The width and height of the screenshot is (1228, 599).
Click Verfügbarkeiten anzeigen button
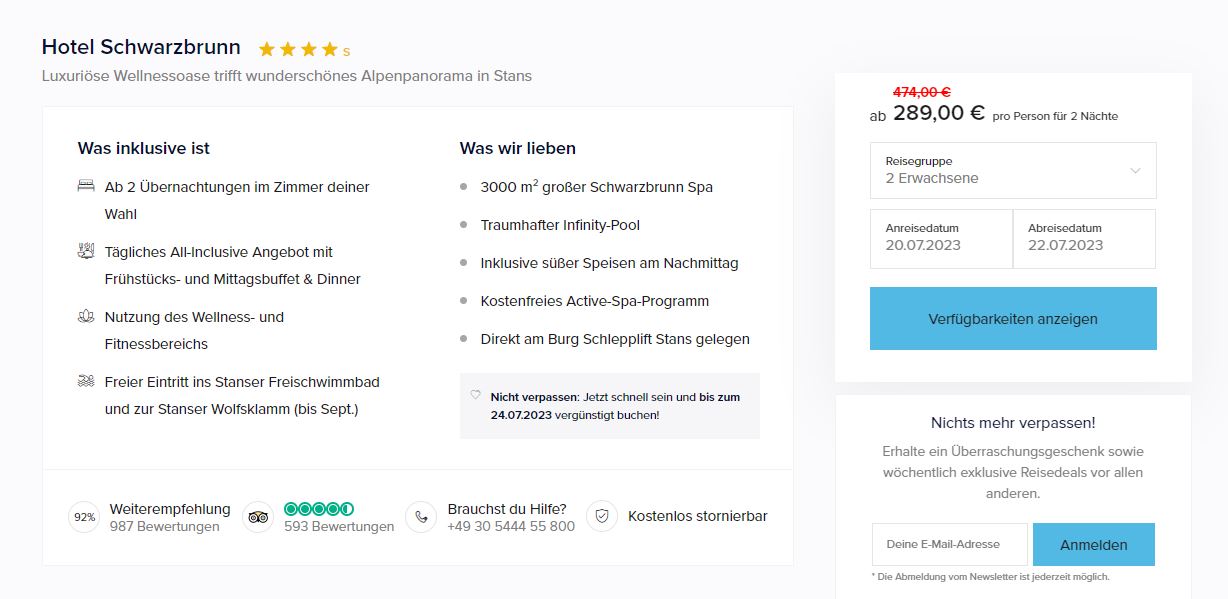point(1013,319)
